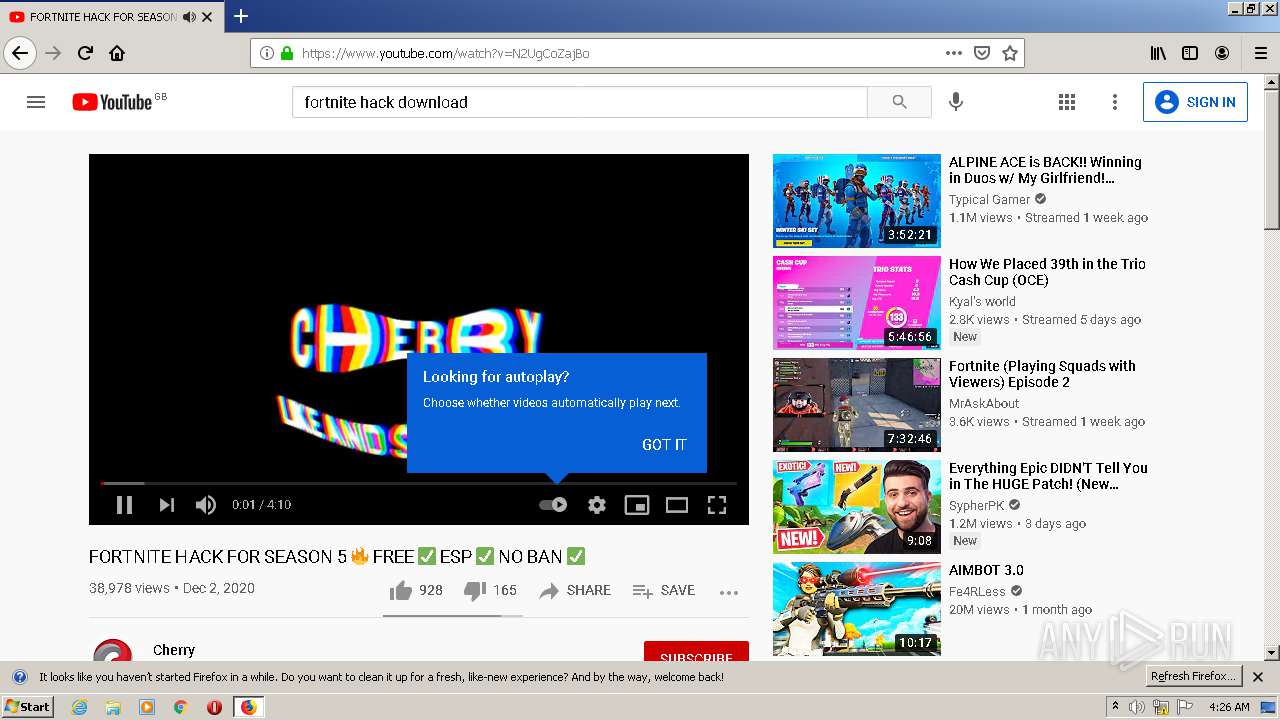Open Firefox account icon
Image resolution: width=1280 pixels, height=720 pixels.
[1222, 53]
